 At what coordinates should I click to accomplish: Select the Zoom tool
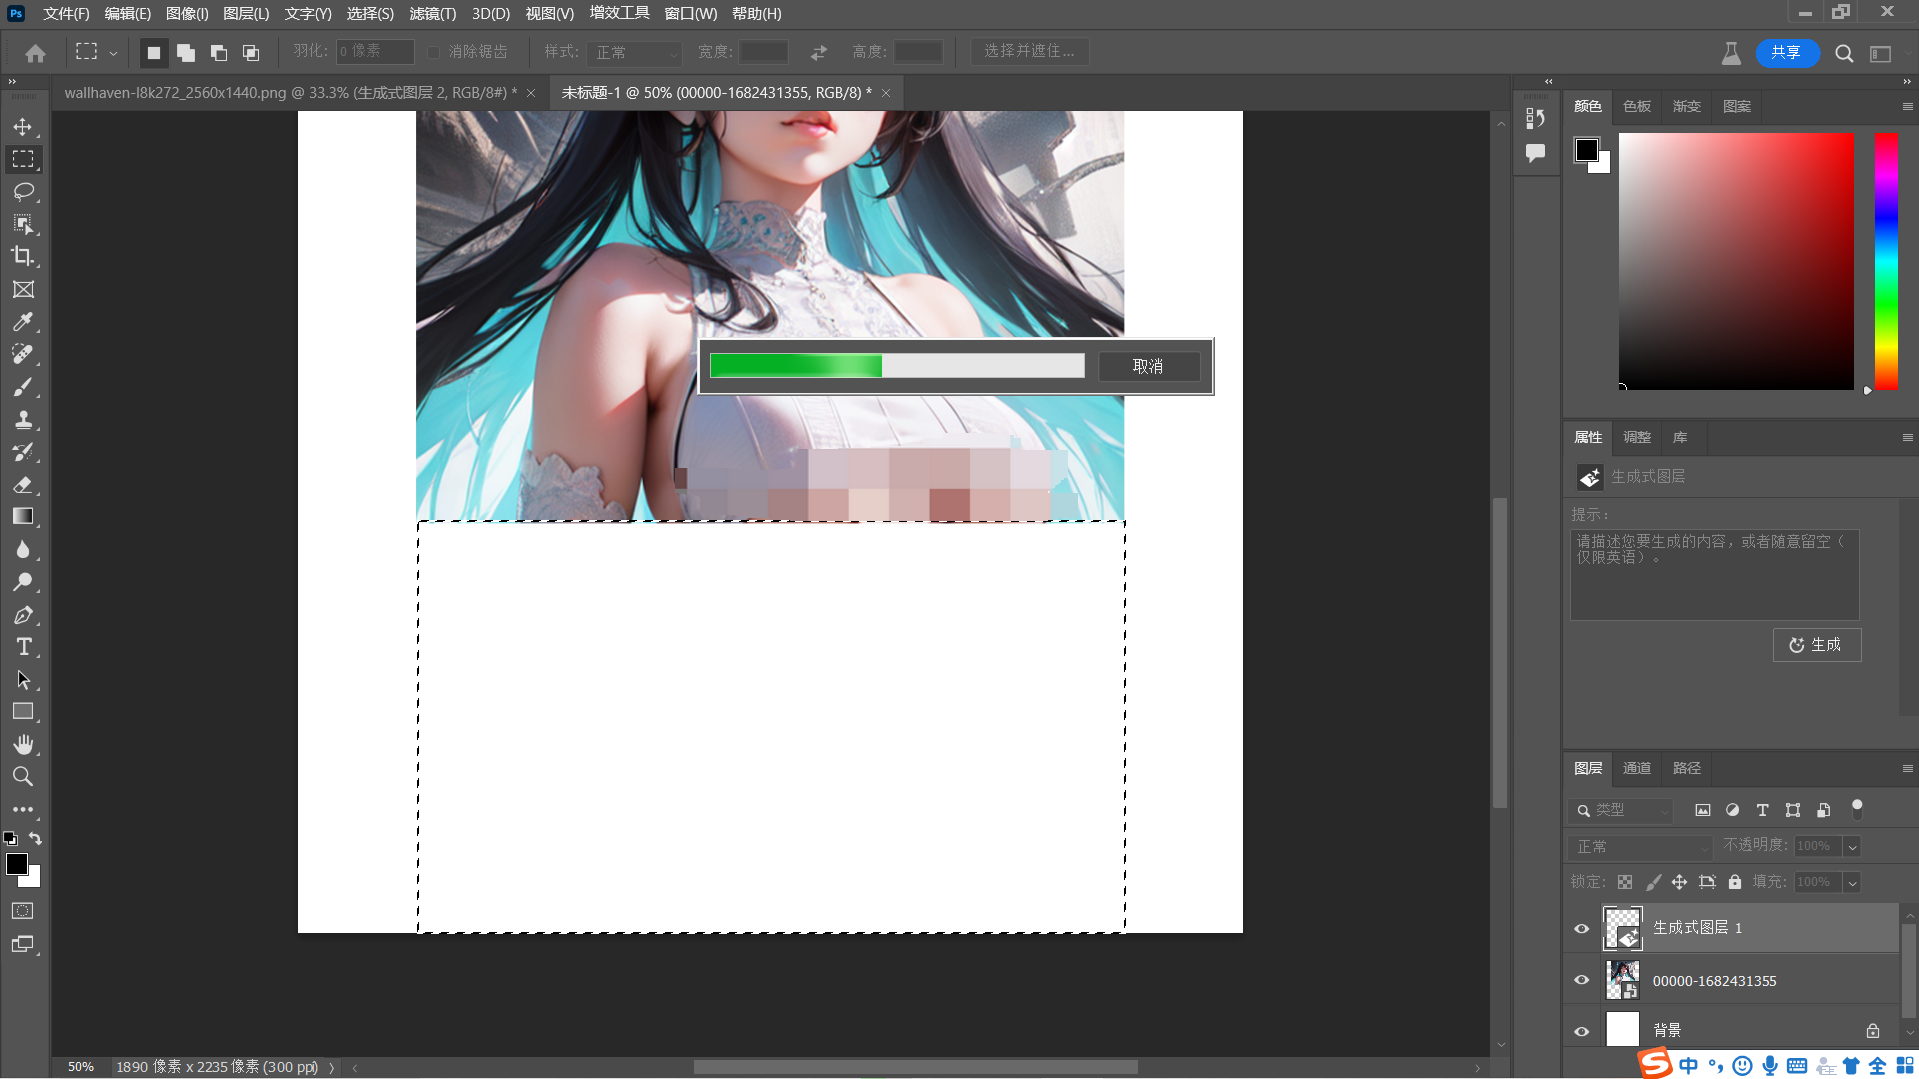(23, 776)
